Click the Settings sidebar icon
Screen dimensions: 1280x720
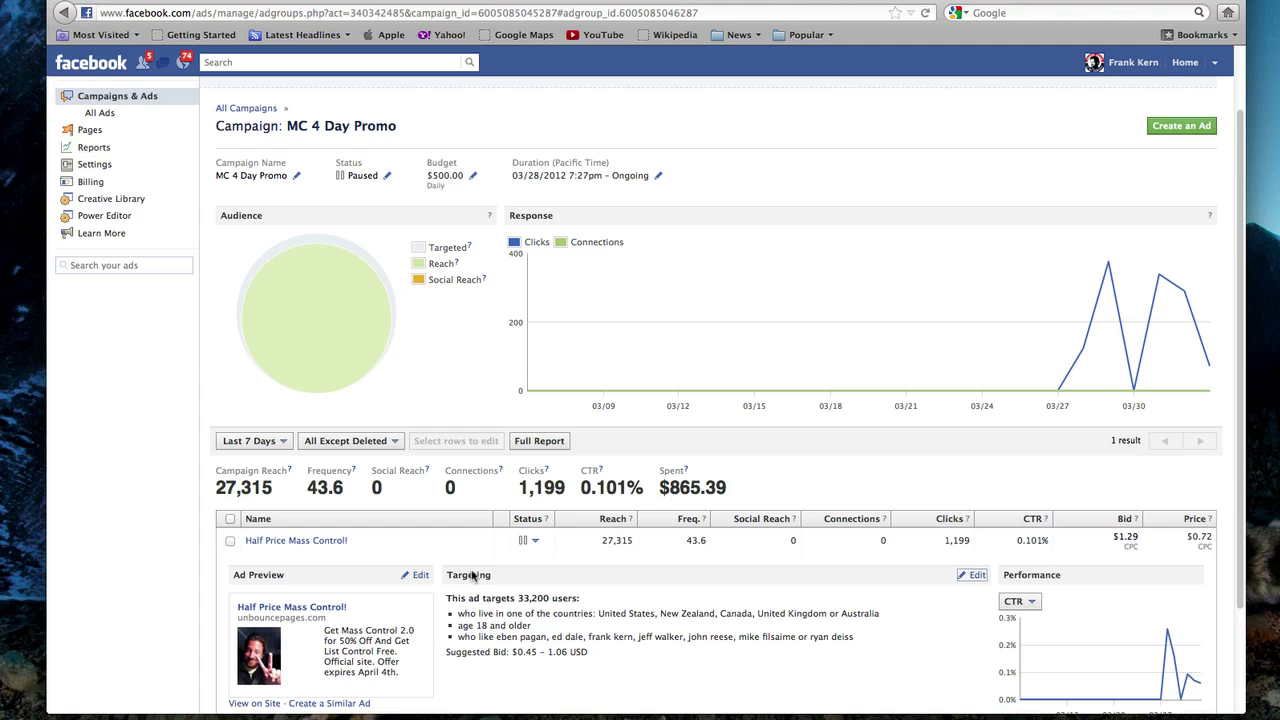coord(67,164)
